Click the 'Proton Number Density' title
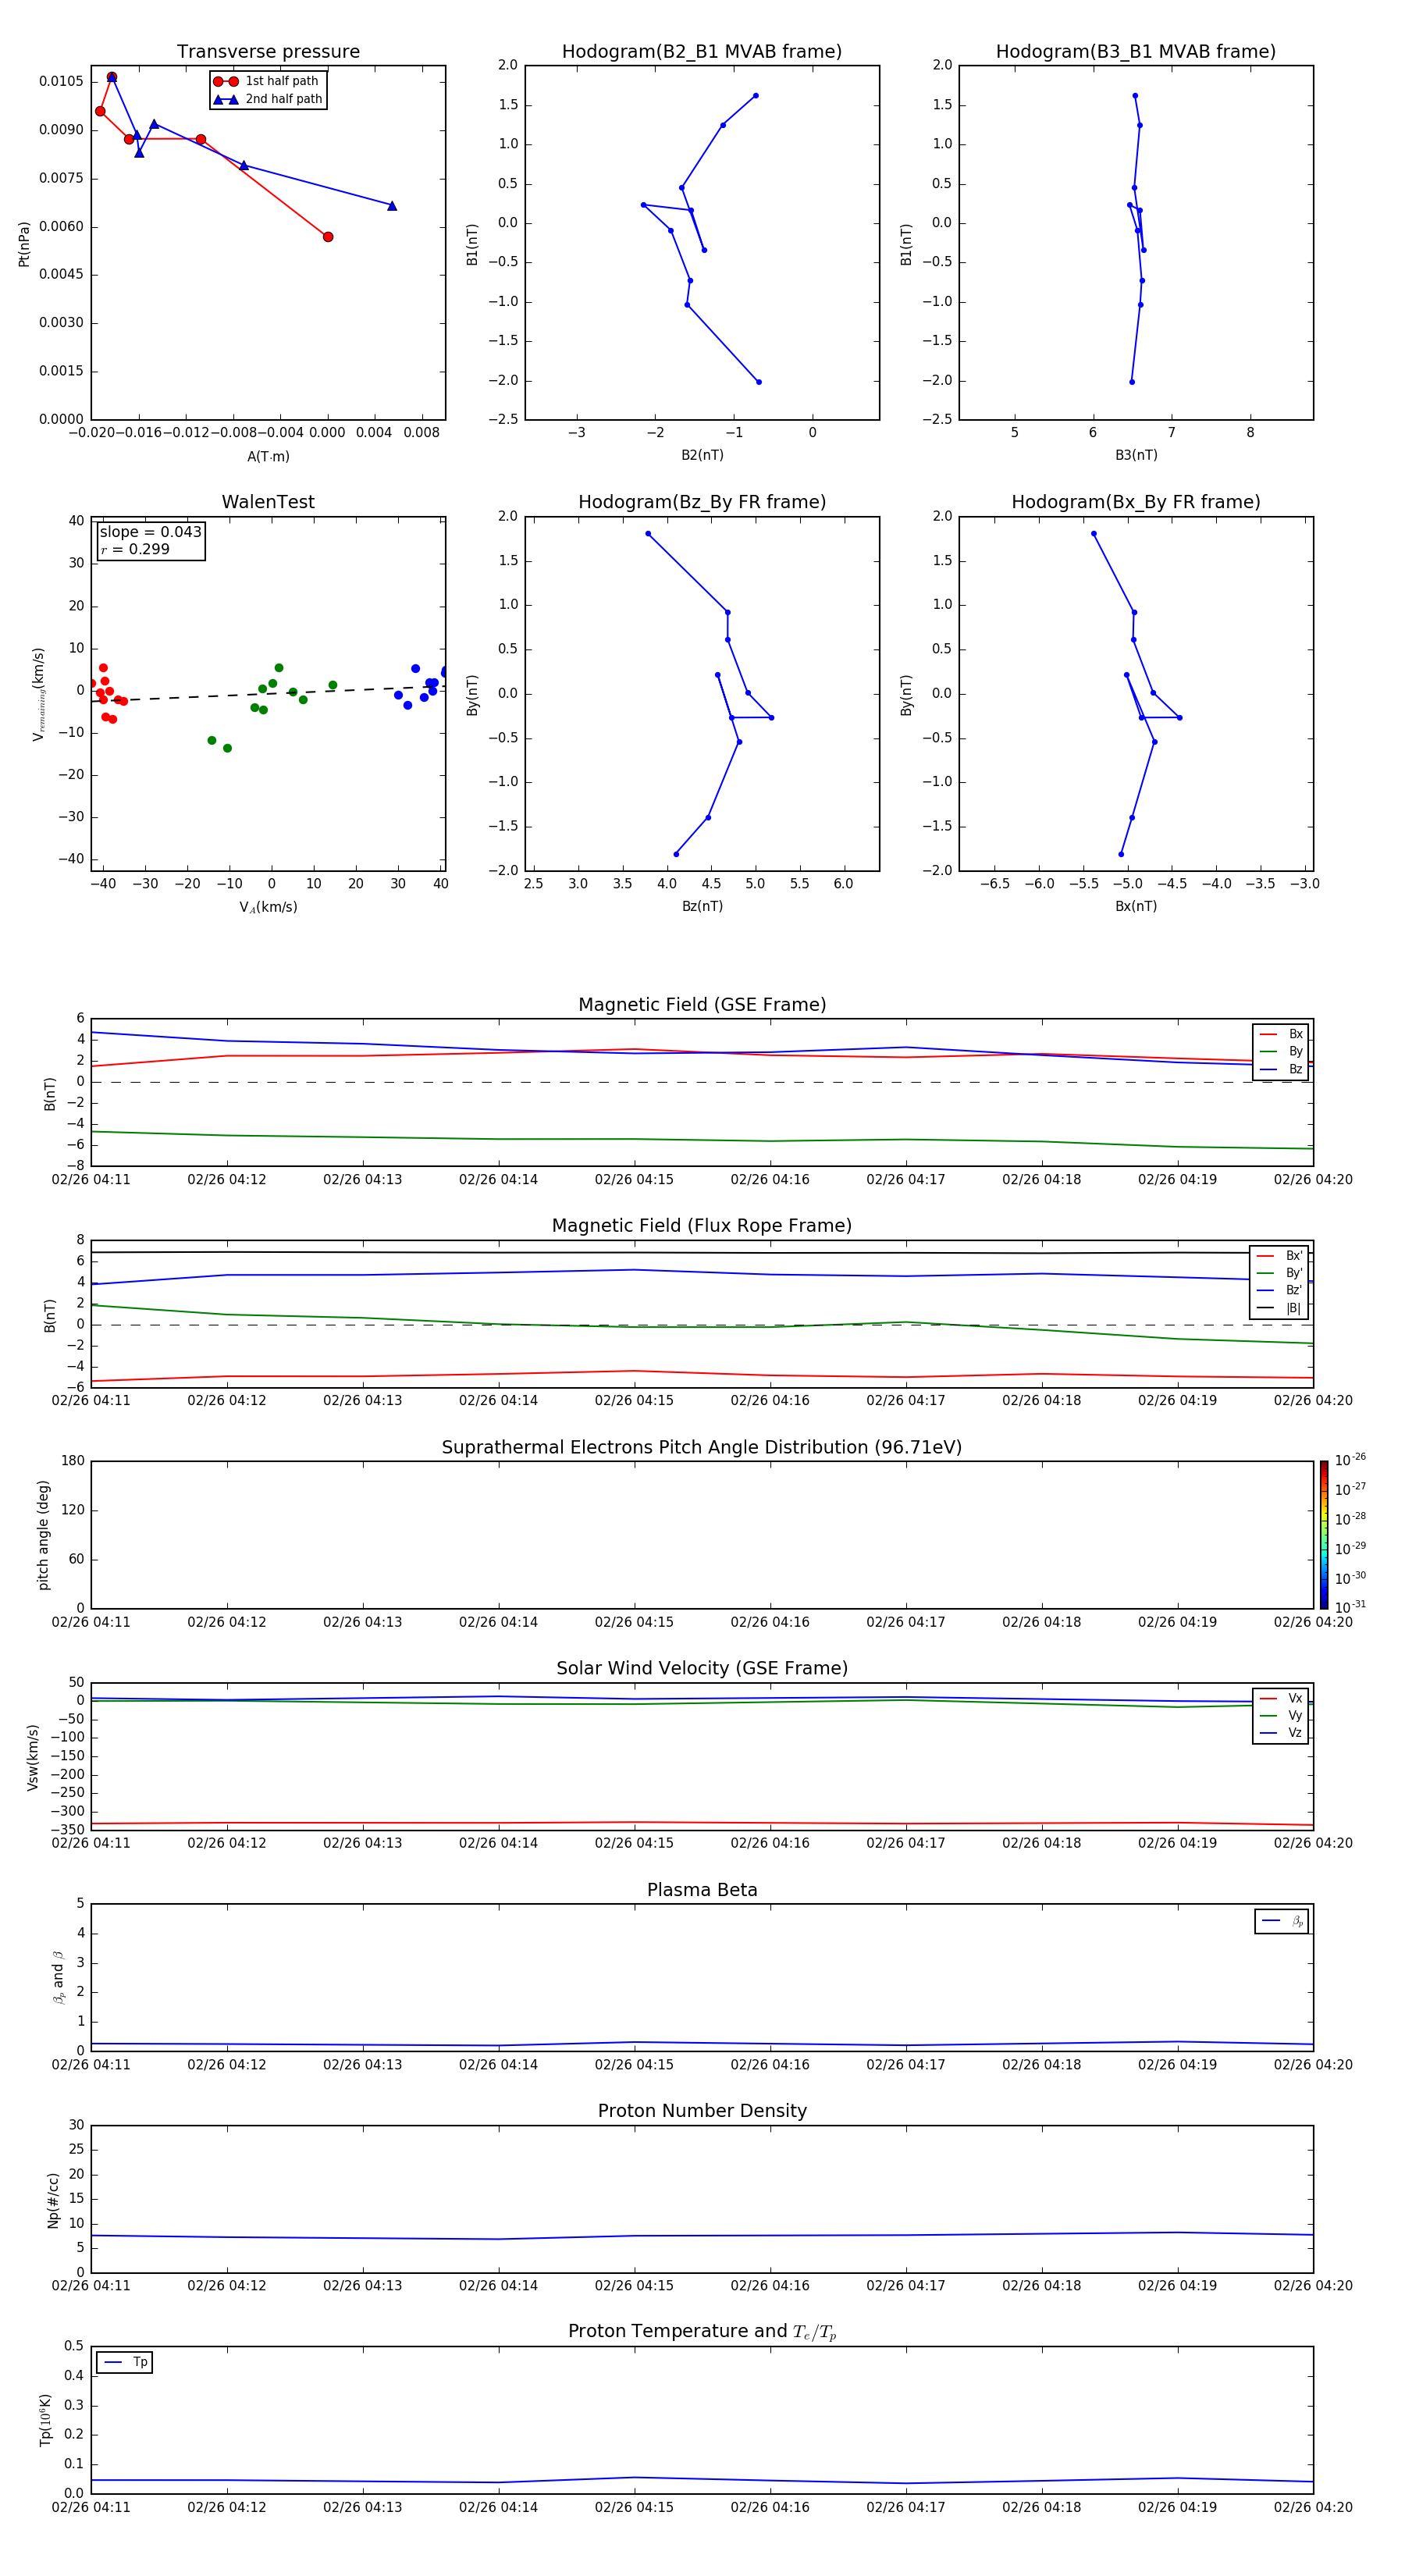1405x2576 pixels. (x=702, y=2111)
